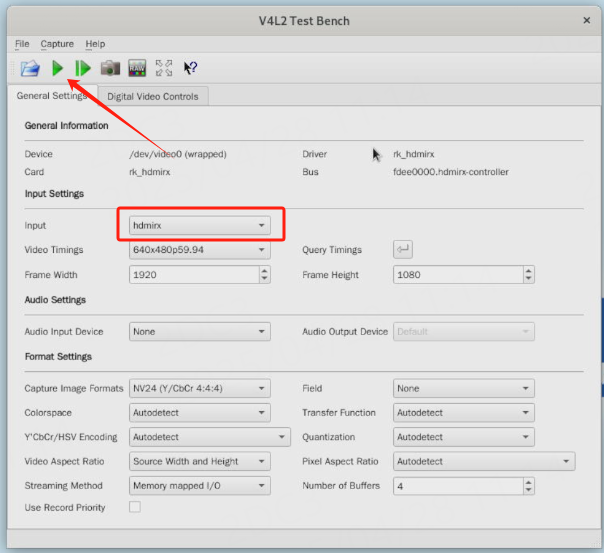Screen dimensions: 604x553
Task: Take a snapshot with the camera icon
Action: pos(110,68)
